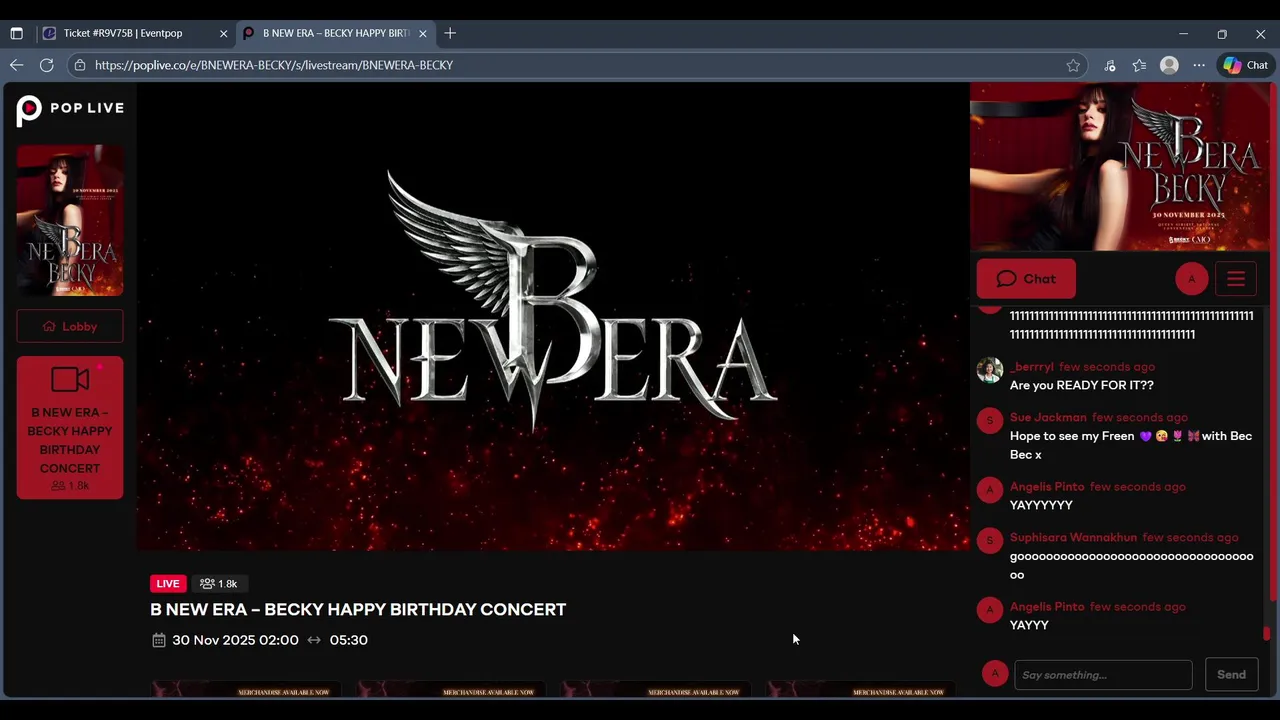Add page to favorites star icon
The width and height of the screenshot is (1280, 720).
pyautogui.click(x=1073, y=65)
